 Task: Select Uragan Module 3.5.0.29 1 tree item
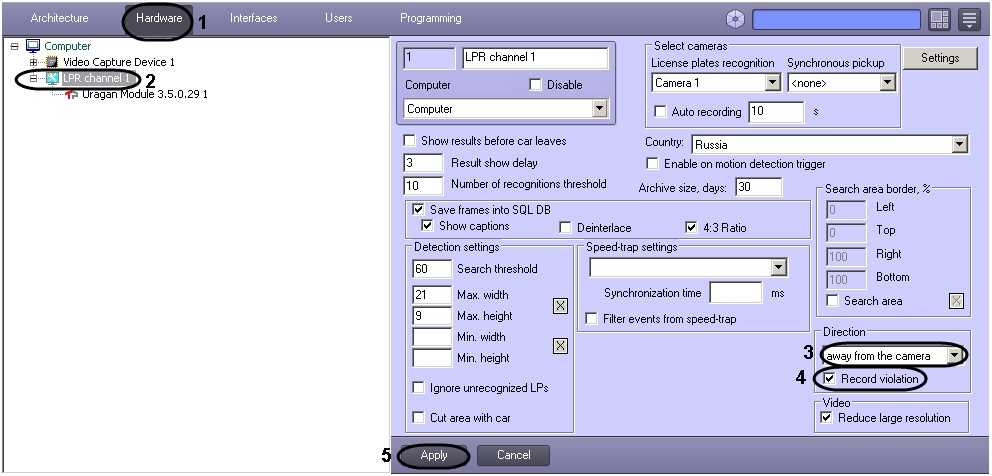point(145,94)
